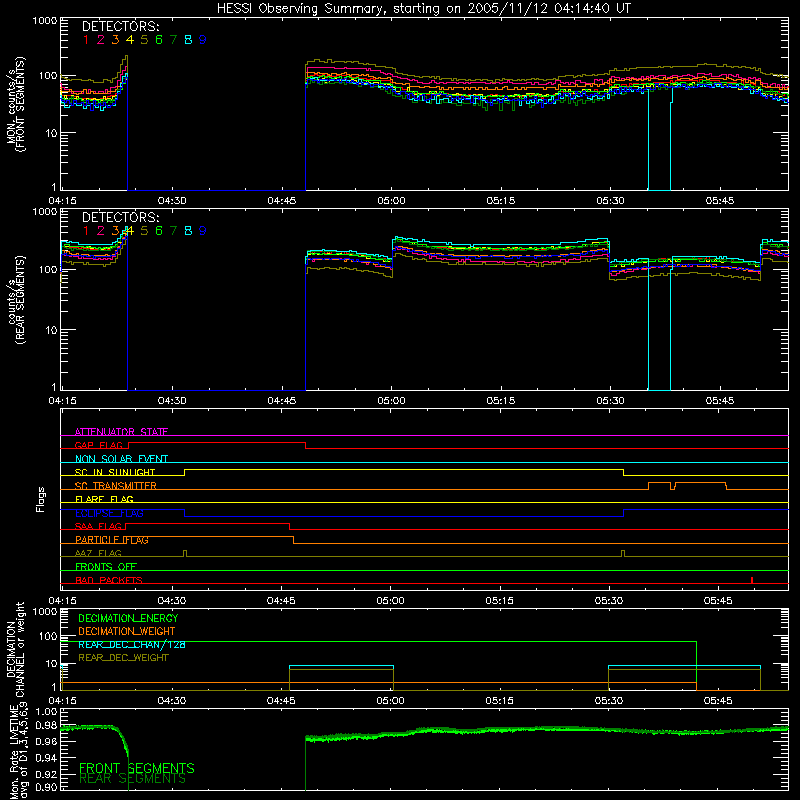This screenshot has width=800, height=800.
Task: Select the DETECTORS: label in the front segments plot
Action: click(x=120, y=26)
